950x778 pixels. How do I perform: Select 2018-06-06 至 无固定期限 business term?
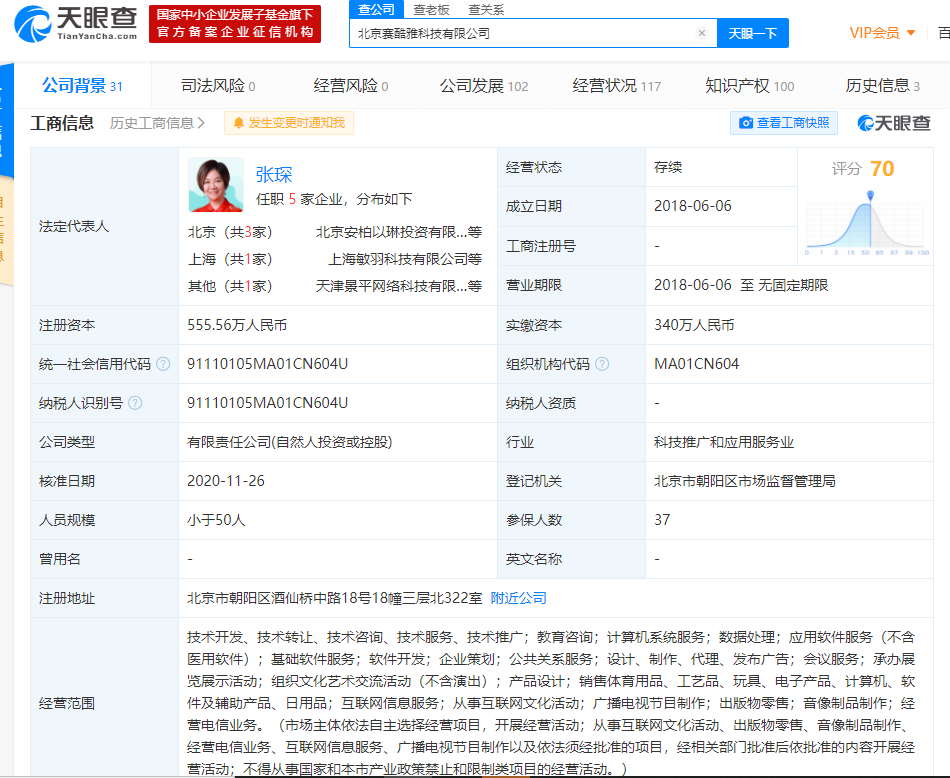tap(741, 285)
